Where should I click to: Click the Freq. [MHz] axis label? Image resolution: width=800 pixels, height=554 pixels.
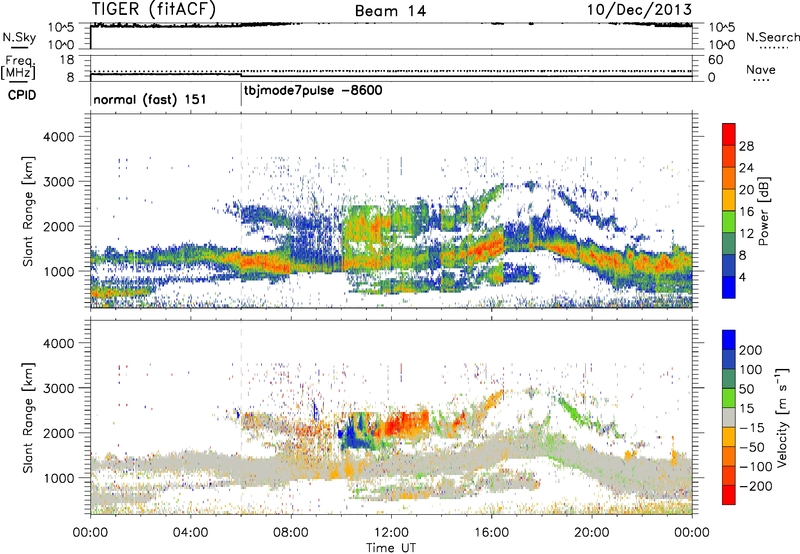coord(18,67)
